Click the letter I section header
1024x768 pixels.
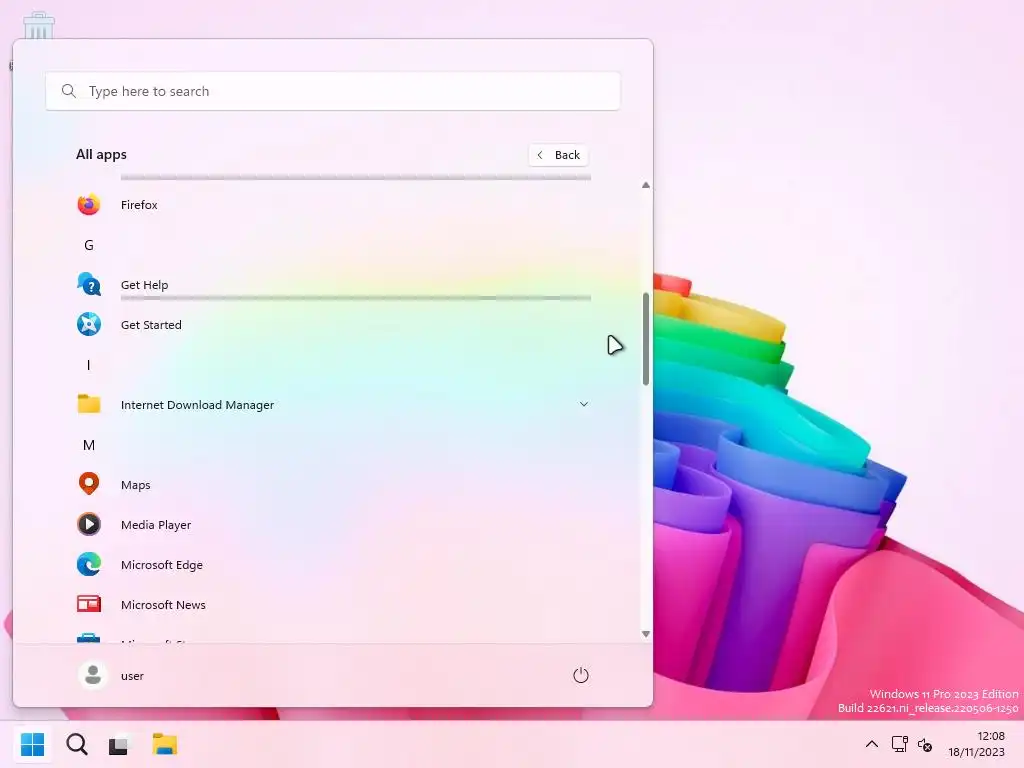89,365
